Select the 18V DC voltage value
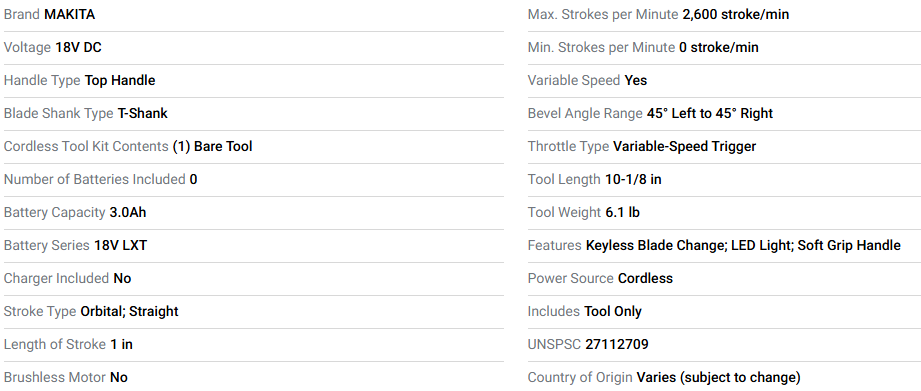The width and height of the screenshot is (921, 391). [78, 48]
